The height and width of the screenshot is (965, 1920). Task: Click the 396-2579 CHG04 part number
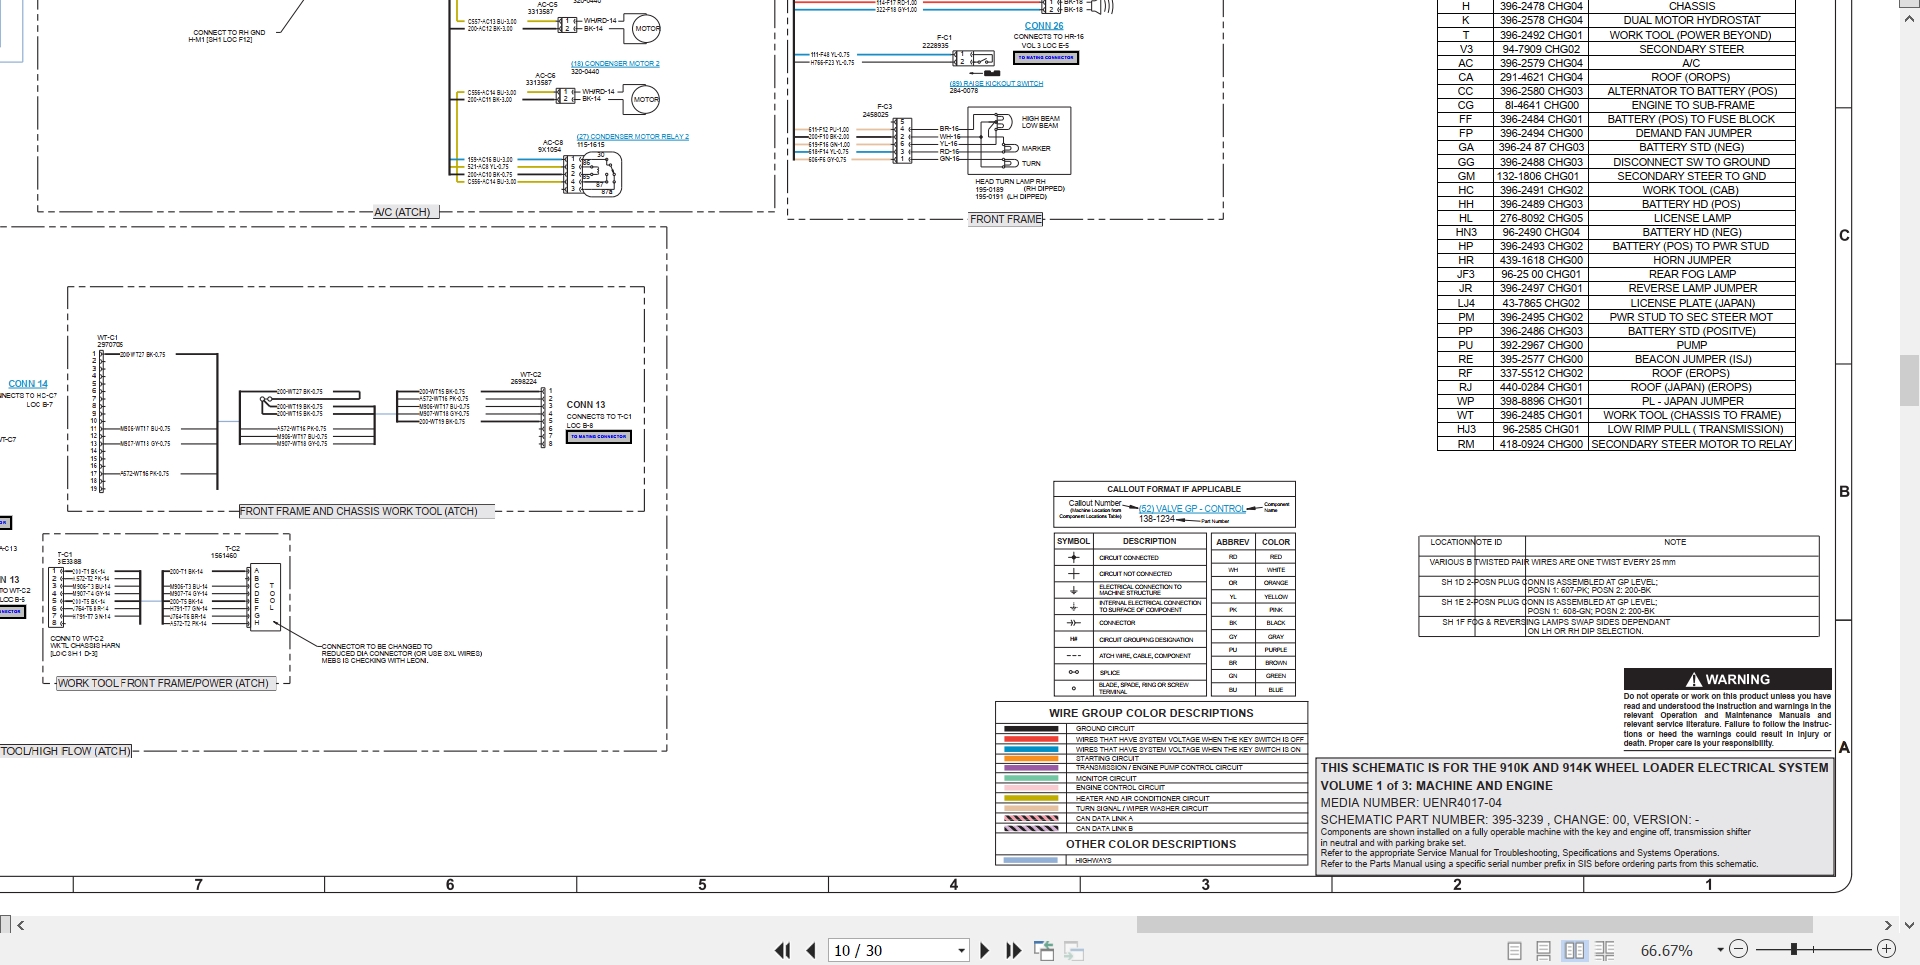point(1541,63)
